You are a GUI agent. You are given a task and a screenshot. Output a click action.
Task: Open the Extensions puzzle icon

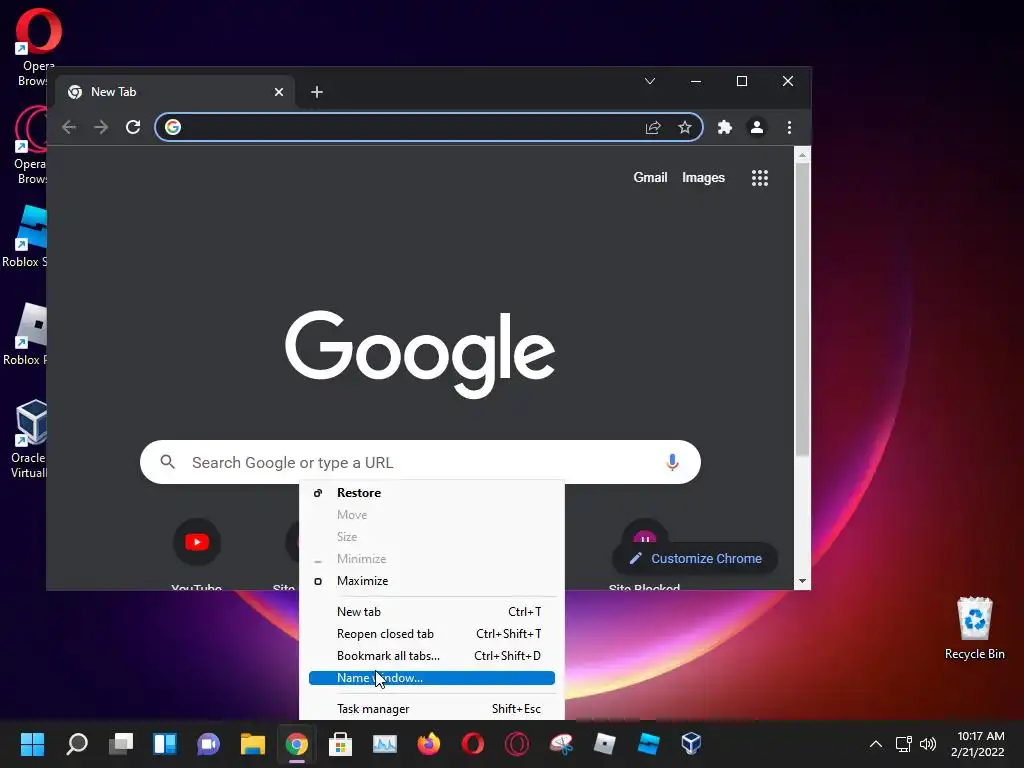pos(725,127)
